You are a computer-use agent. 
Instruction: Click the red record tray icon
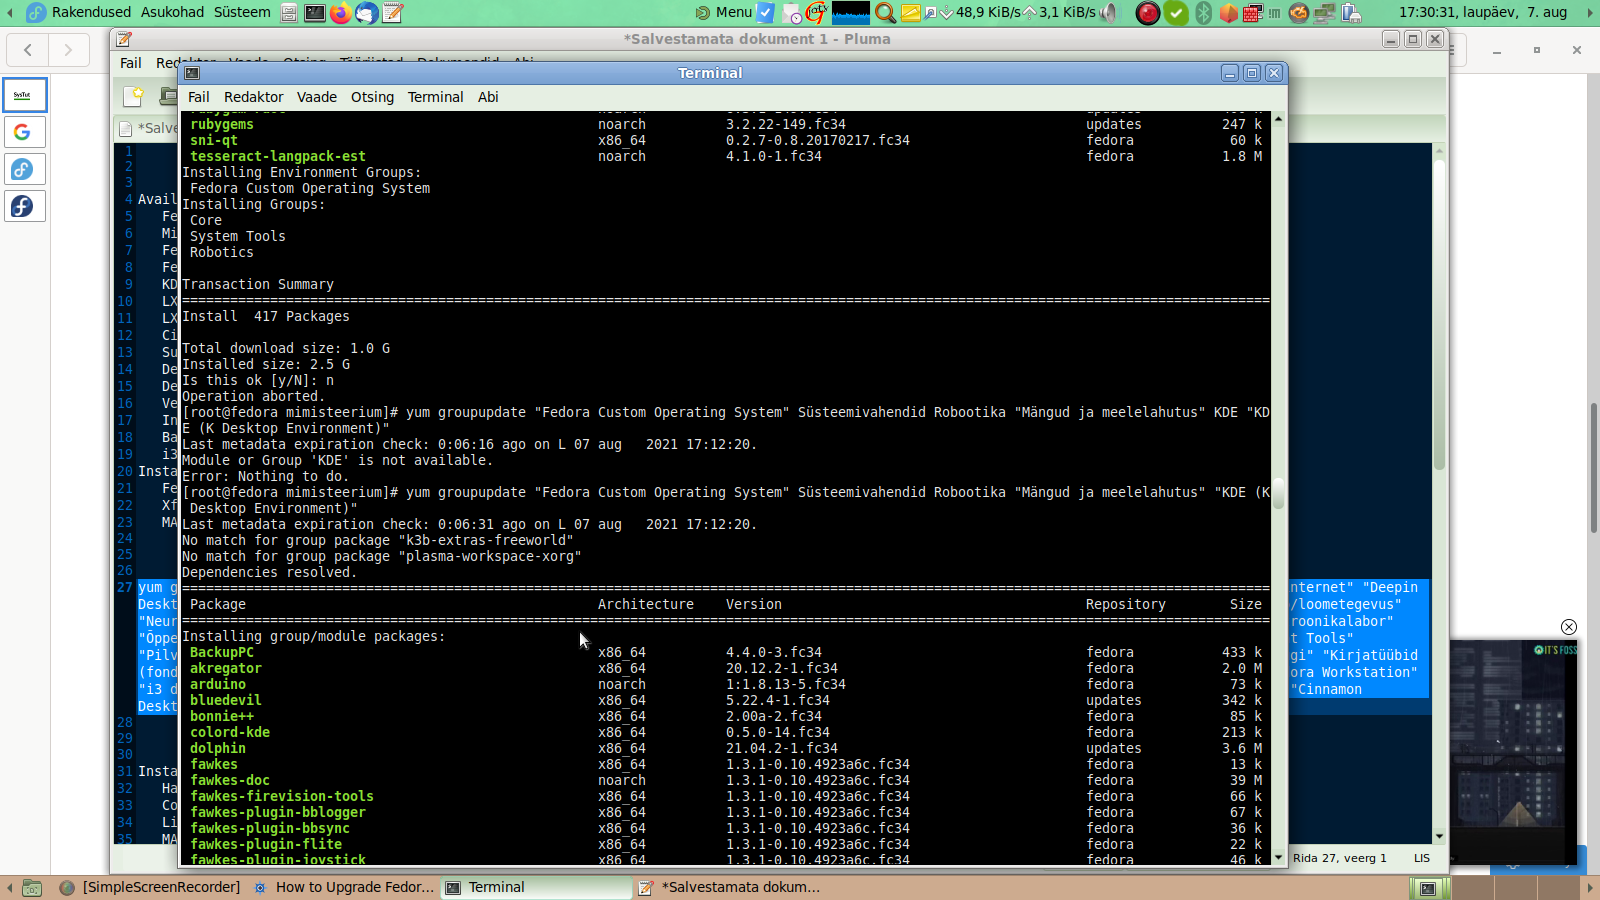[1148, 13]
